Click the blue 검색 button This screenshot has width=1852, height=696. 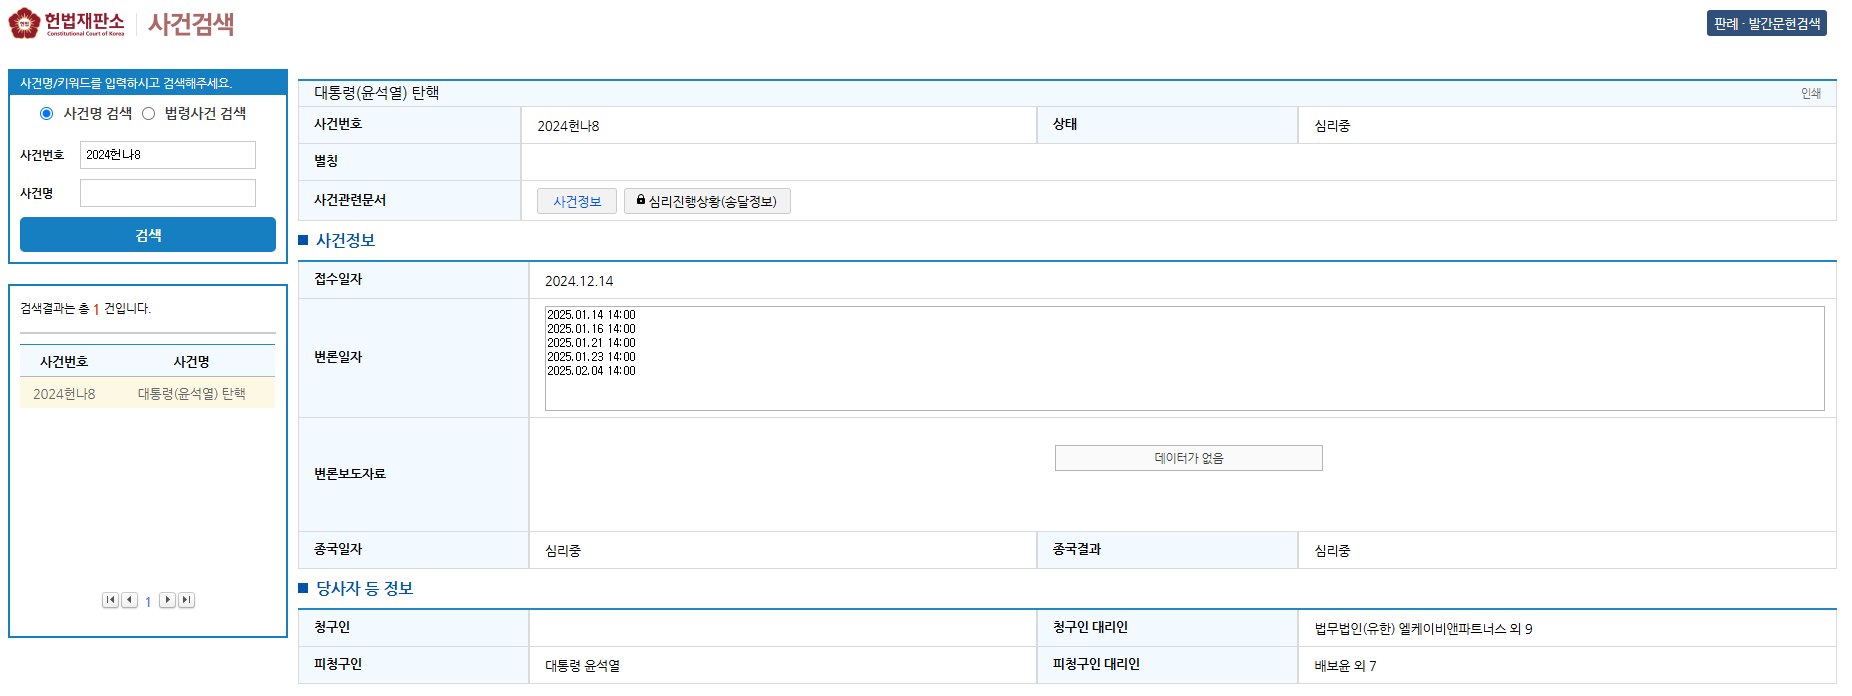click(148, 235)
